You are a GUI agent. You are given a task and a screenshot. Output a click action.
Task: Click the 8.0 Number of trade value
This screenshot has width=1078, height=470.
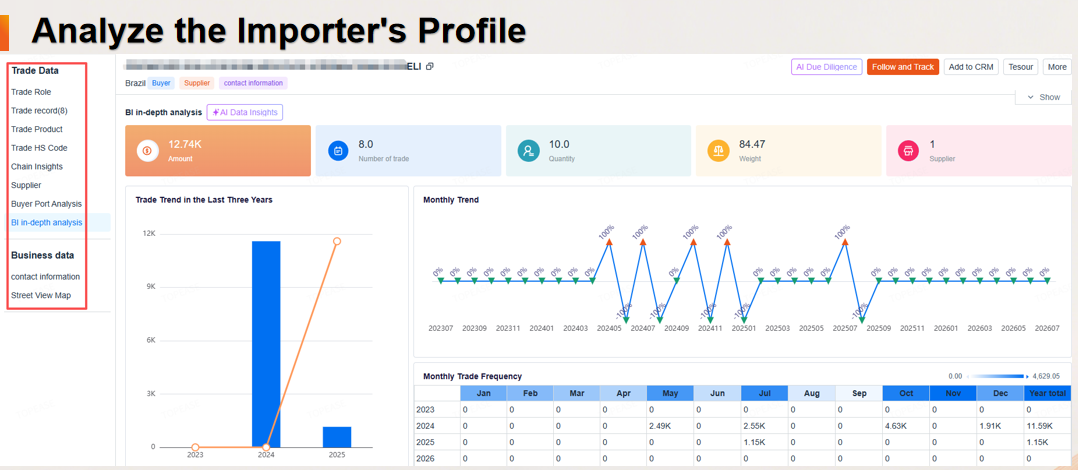[x=366, y=144]
